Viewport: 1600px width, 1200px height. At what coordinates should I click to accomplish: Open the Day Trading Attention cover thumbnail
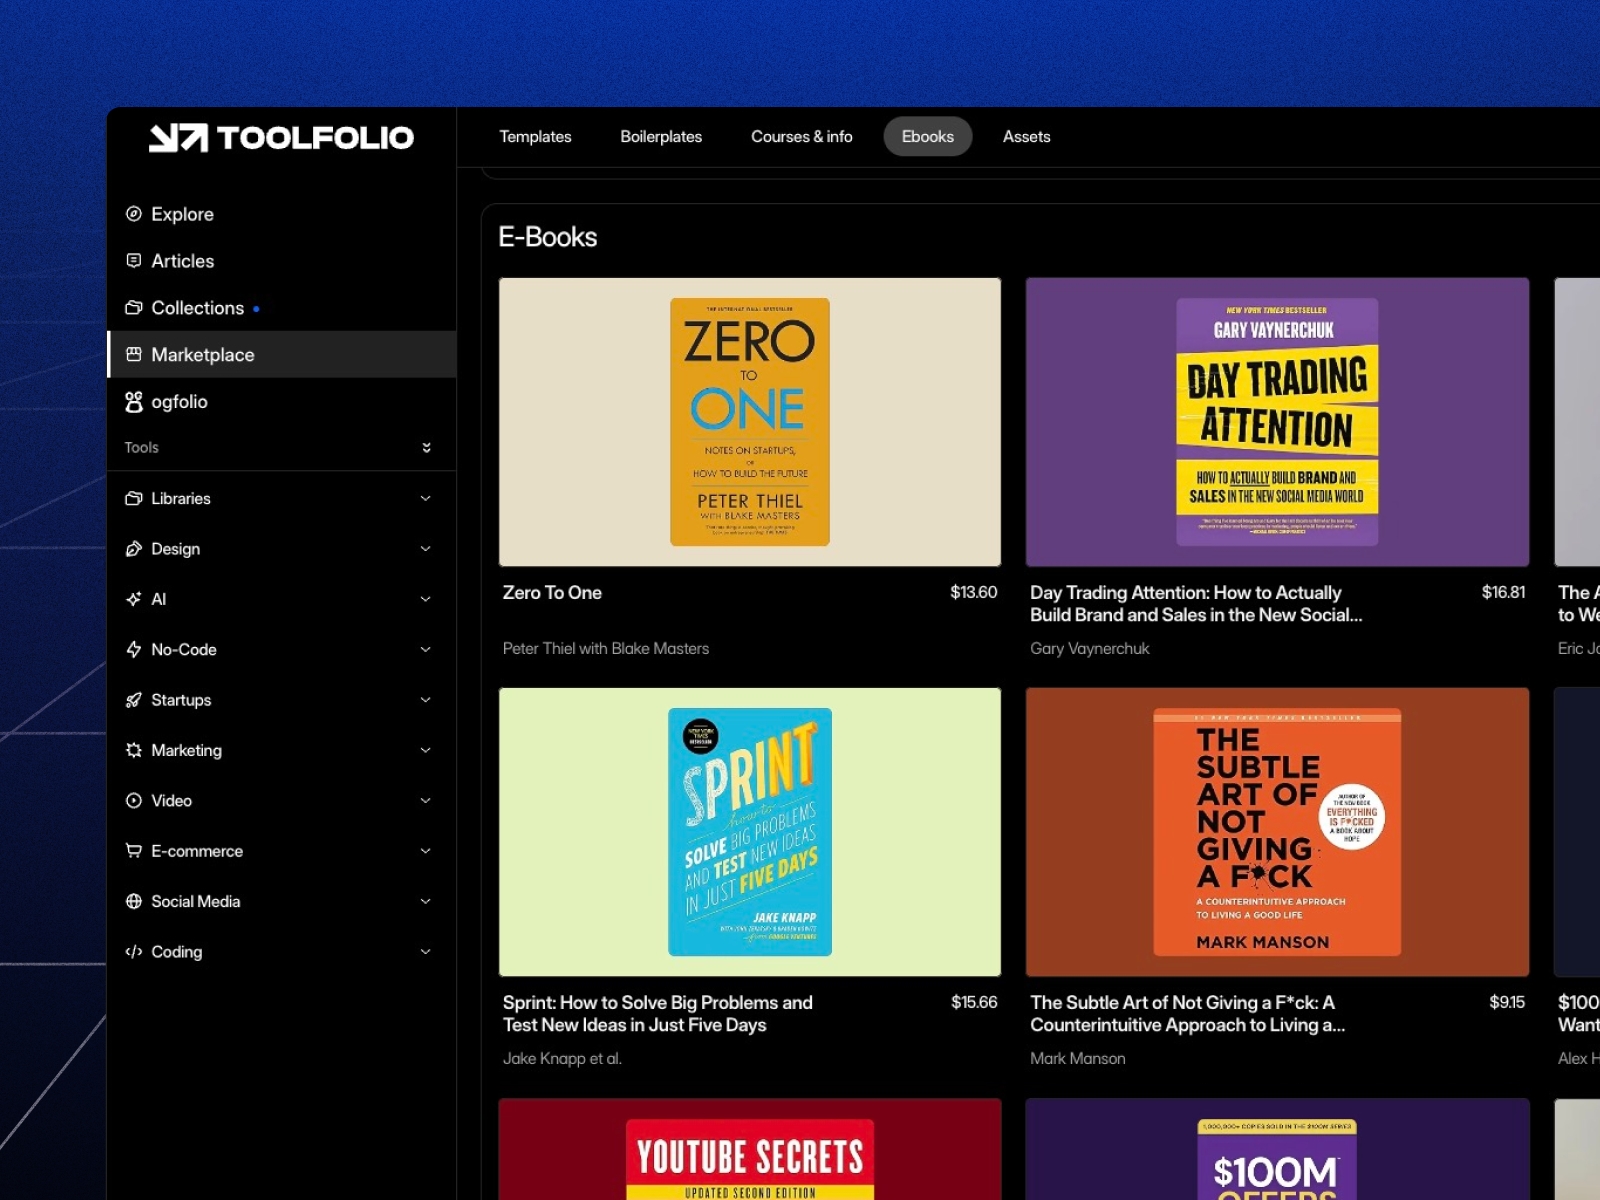pyautogui.click(x=1277, y=422)
